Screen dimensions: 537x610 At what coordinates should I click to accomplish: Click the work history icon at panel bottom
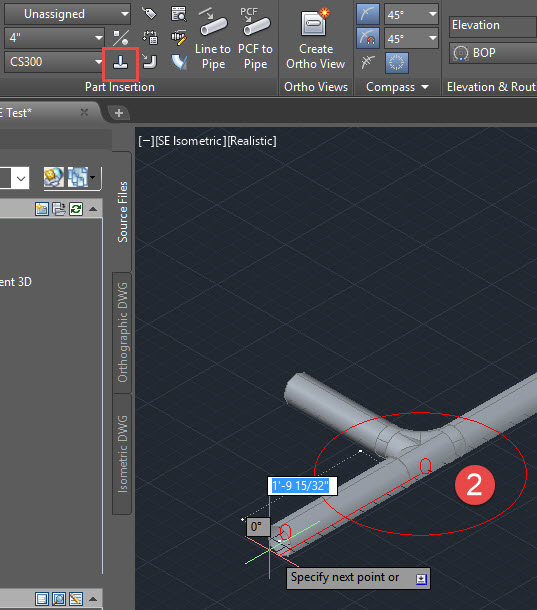coord(76,599)
